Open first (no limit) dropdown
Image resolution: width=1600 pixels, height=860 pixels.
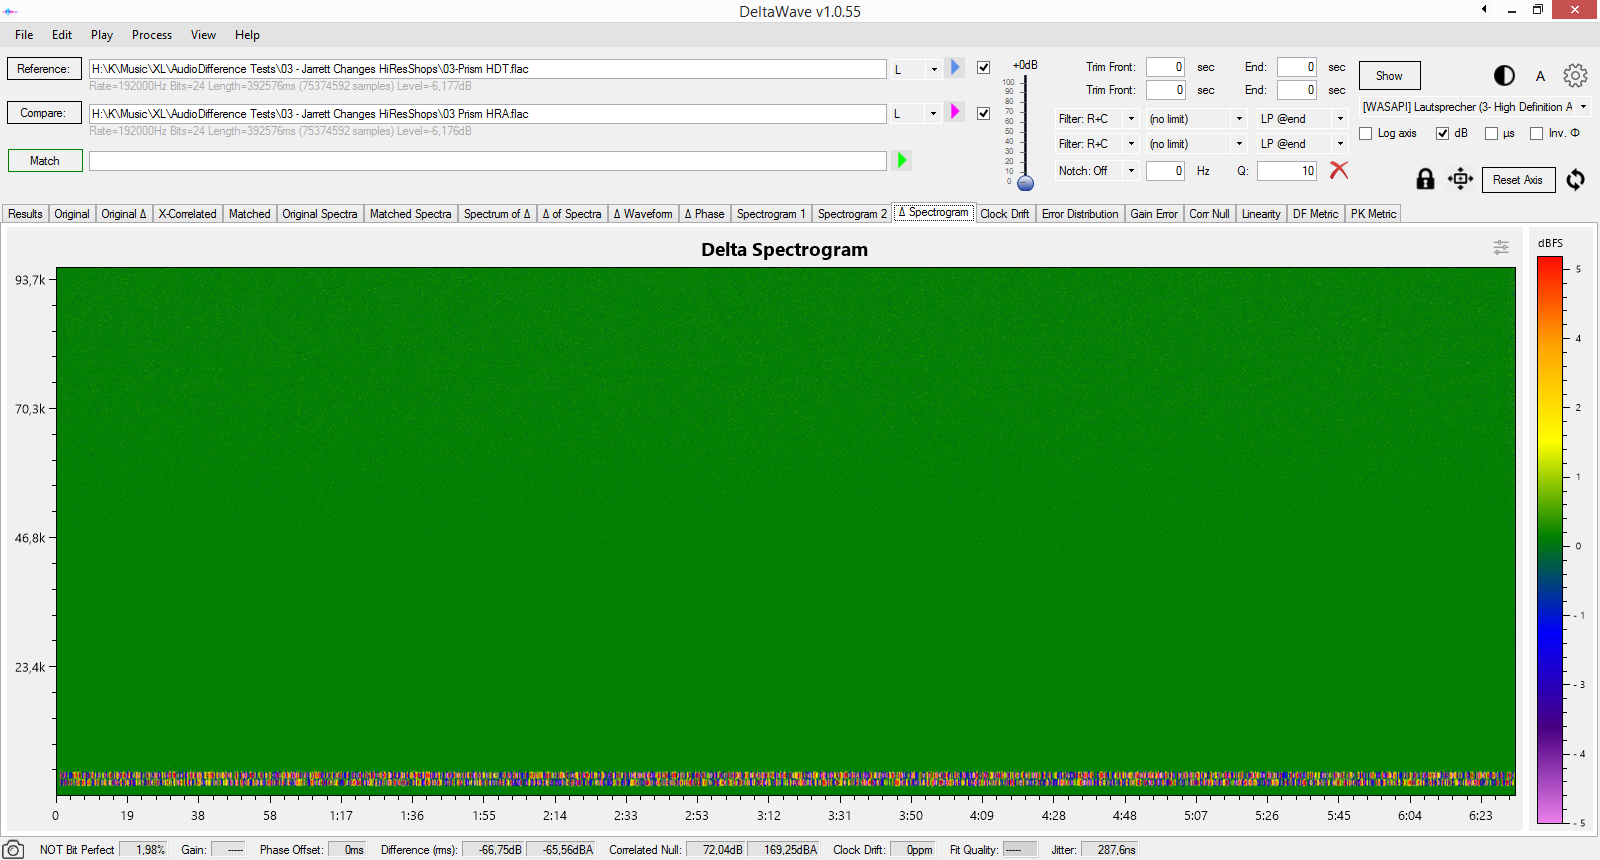pos(1195,118)
